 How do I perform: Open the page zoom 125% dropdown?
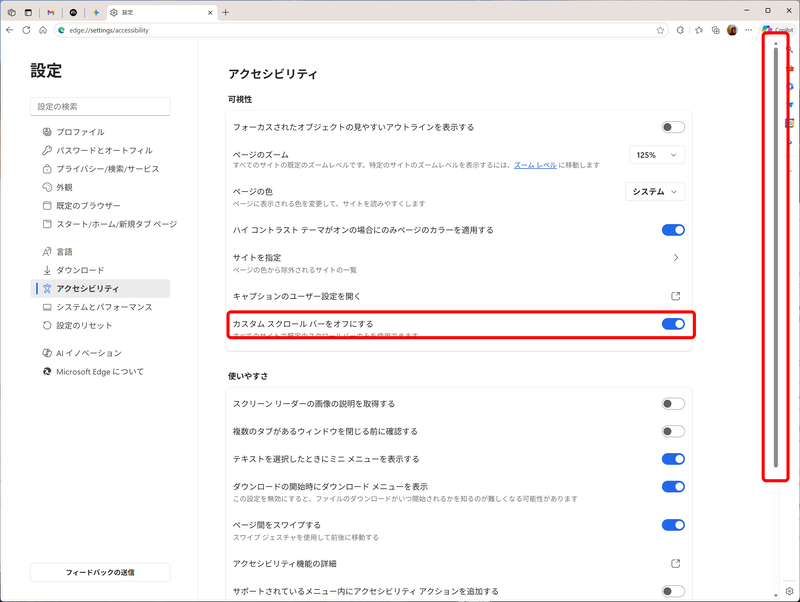pos(655,155)
